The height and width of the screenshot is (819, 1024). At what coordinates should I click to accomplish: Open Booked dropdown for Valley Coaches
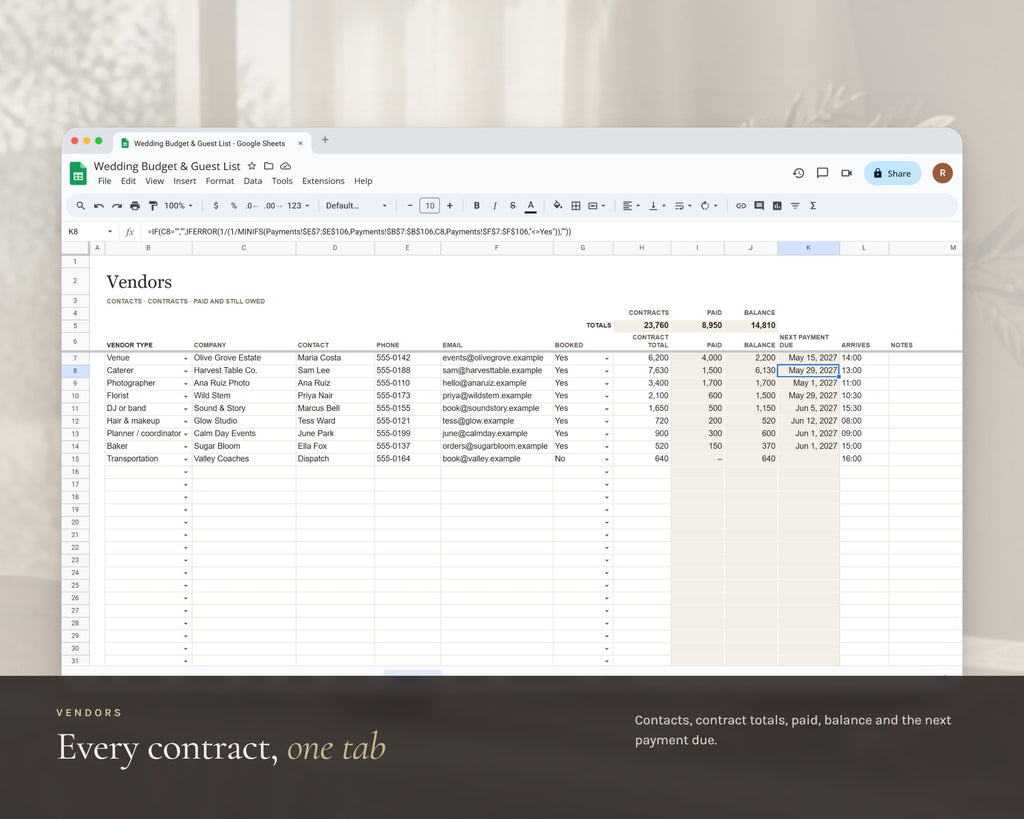coord(607,460)
